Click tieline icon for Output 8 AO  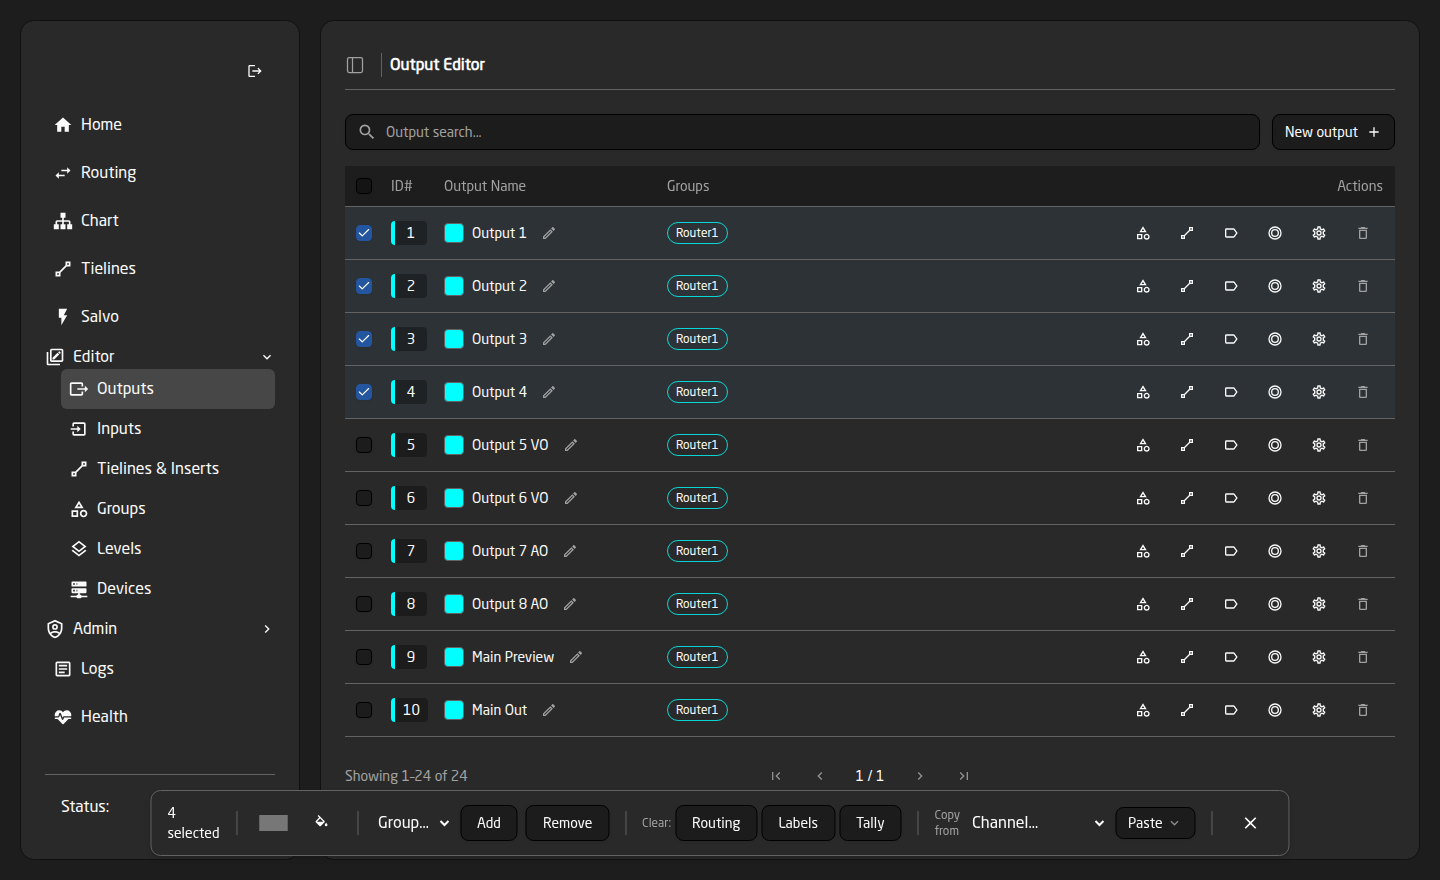[1187, 604]
